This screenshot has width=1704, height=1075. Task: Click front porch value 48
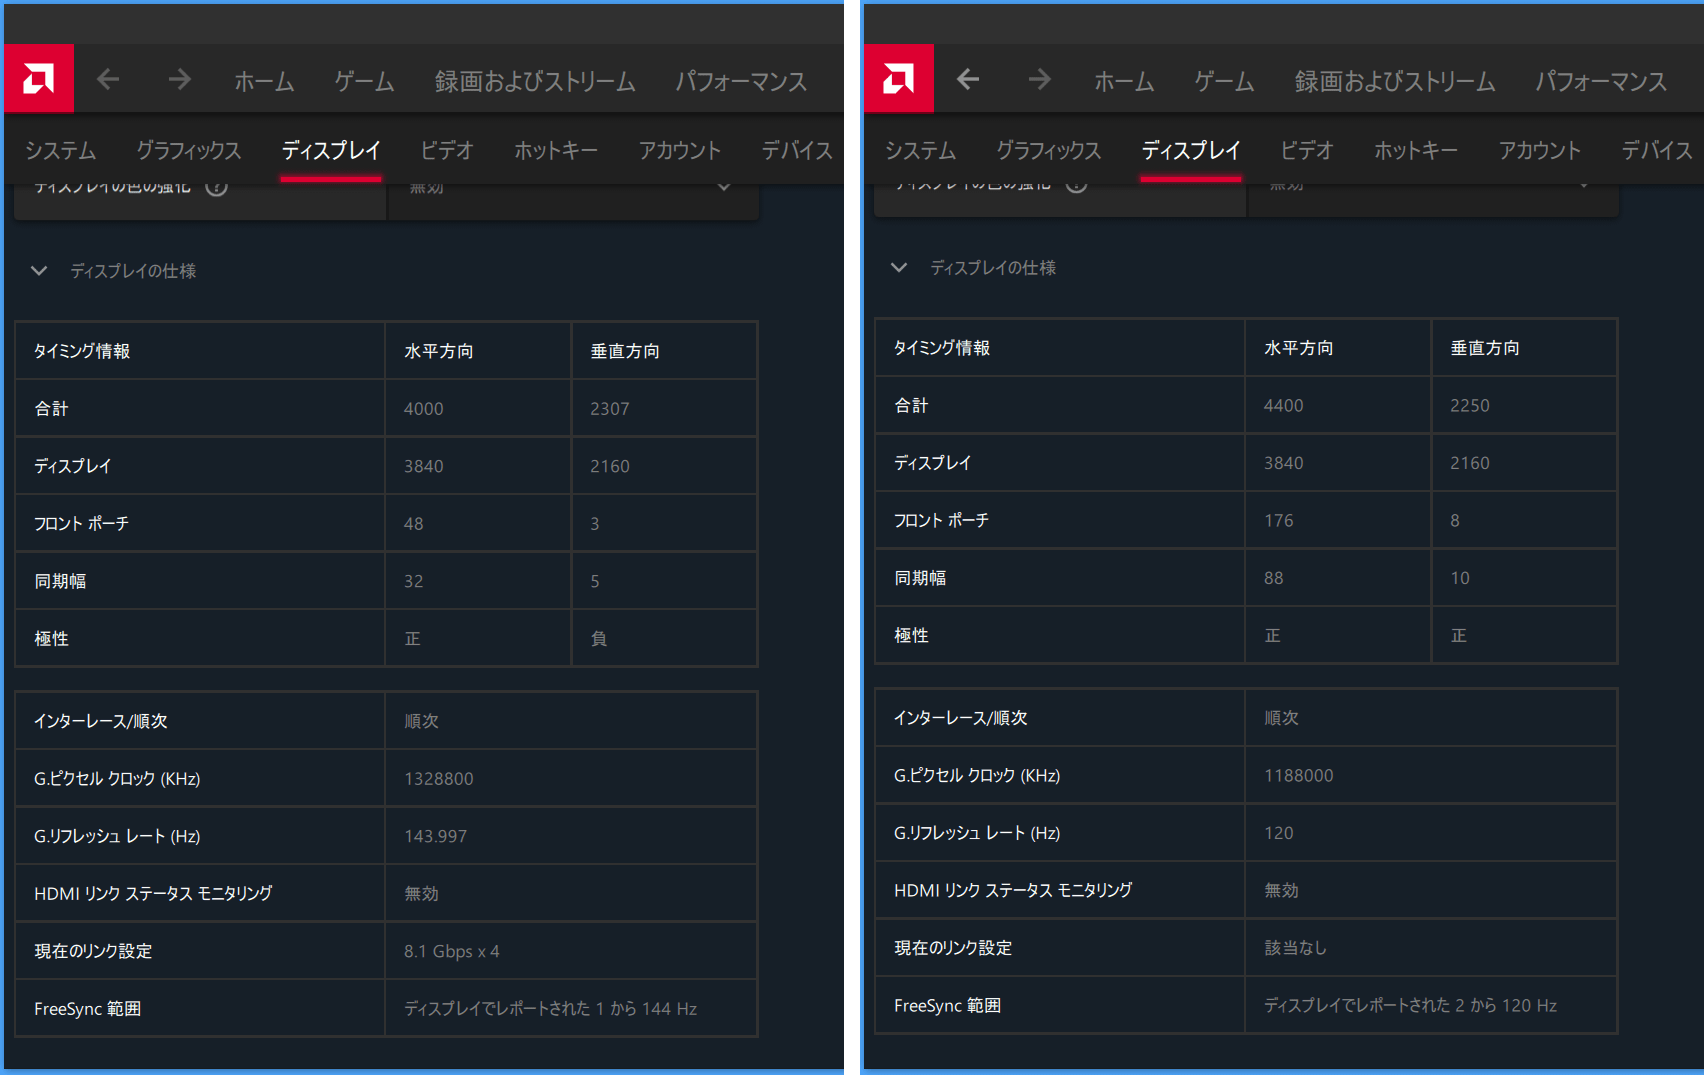[x=414, y=524]
